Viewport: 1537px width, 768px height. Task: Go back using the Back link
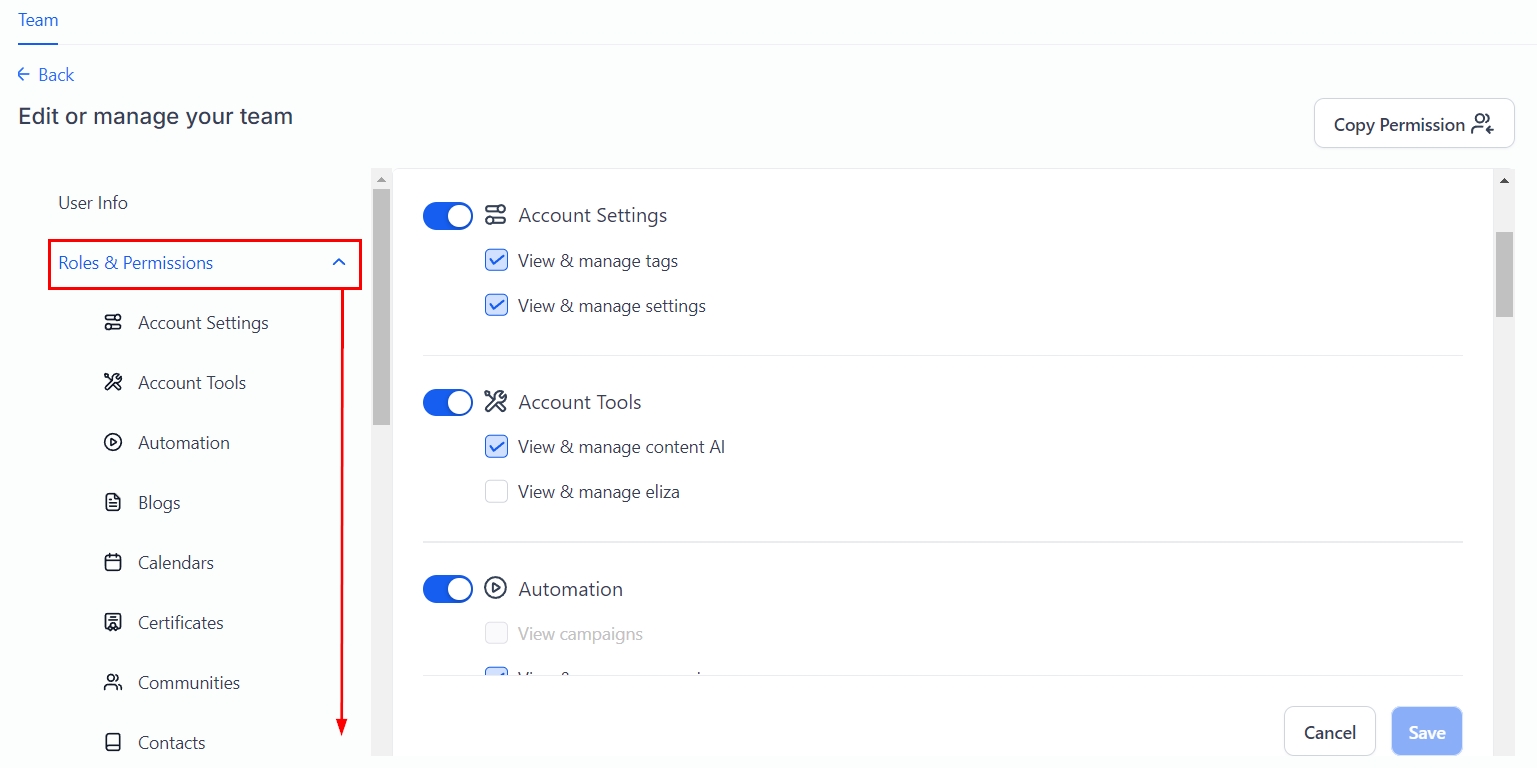click(x=46, y=75)
